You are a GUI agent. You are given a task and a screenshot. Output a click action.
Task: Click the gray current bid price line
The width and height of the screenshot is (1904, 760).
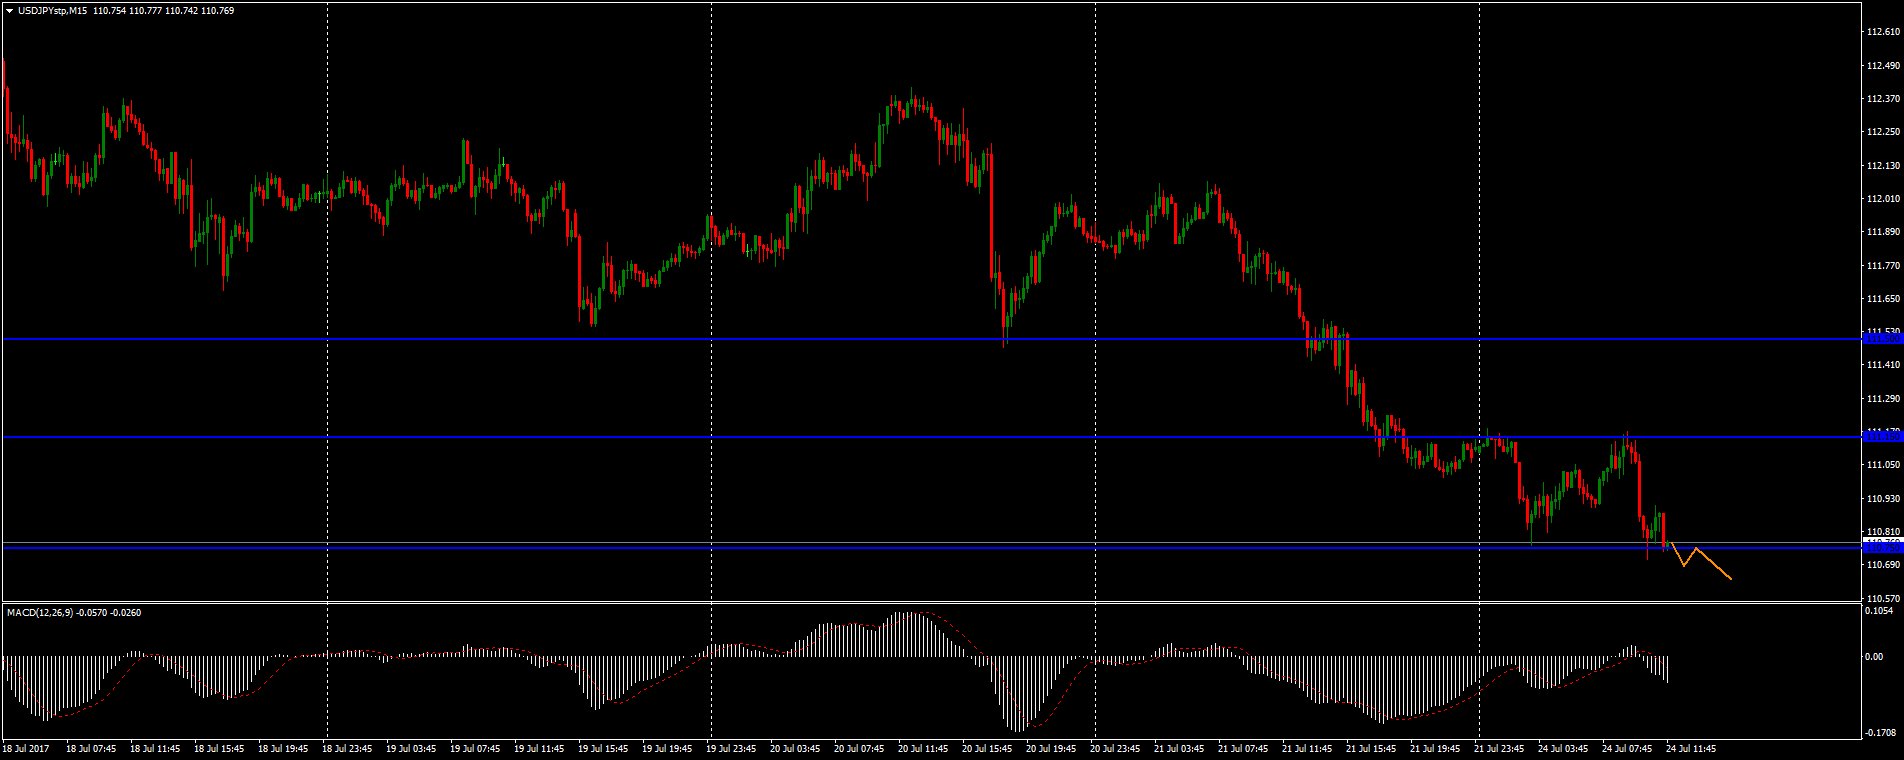click(x=930, y=543)
